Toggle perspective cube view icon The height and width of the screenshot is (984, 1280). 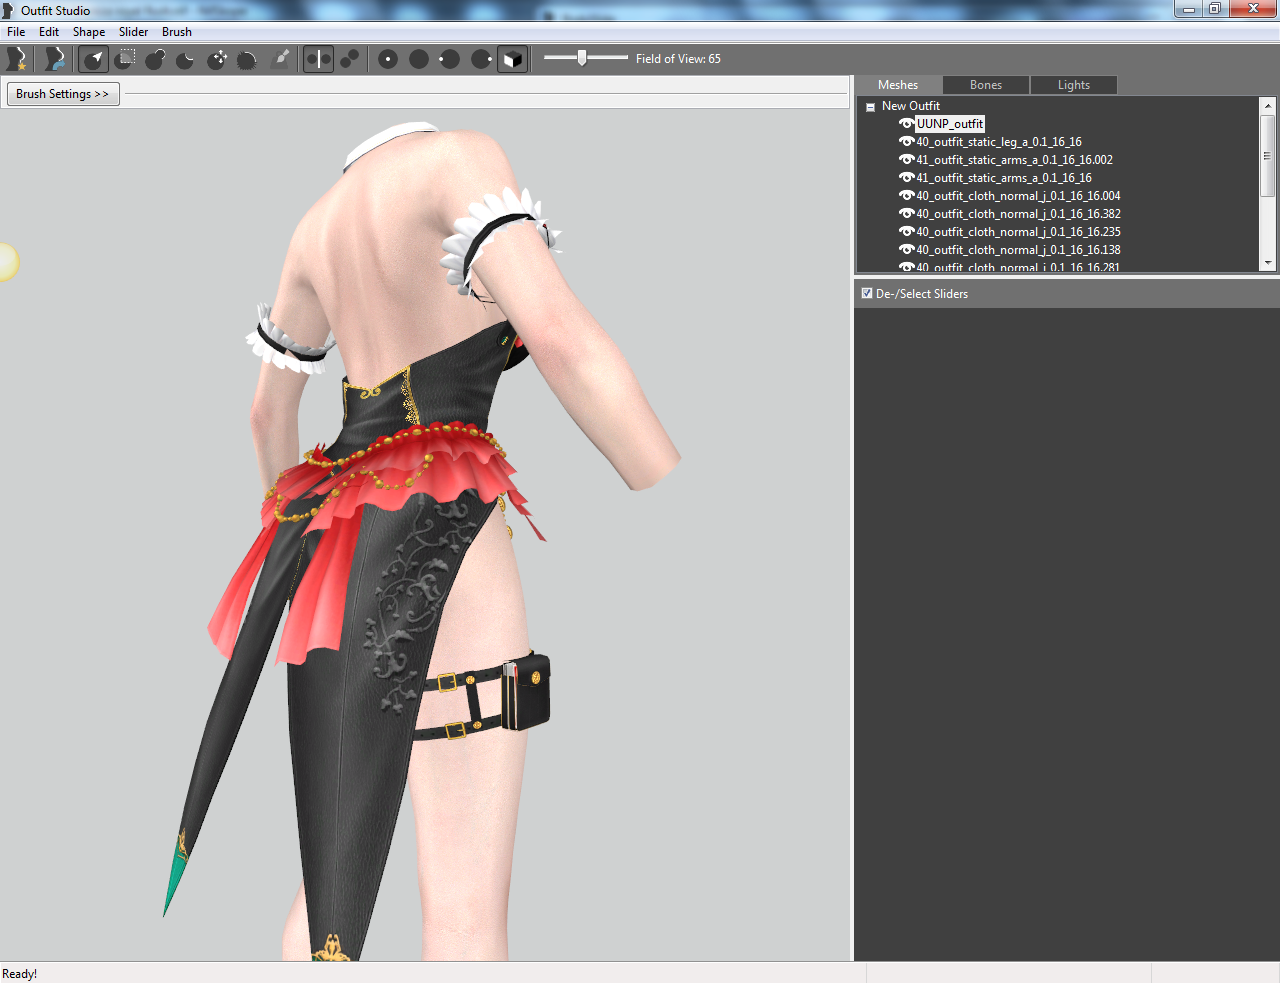(512, 59)
